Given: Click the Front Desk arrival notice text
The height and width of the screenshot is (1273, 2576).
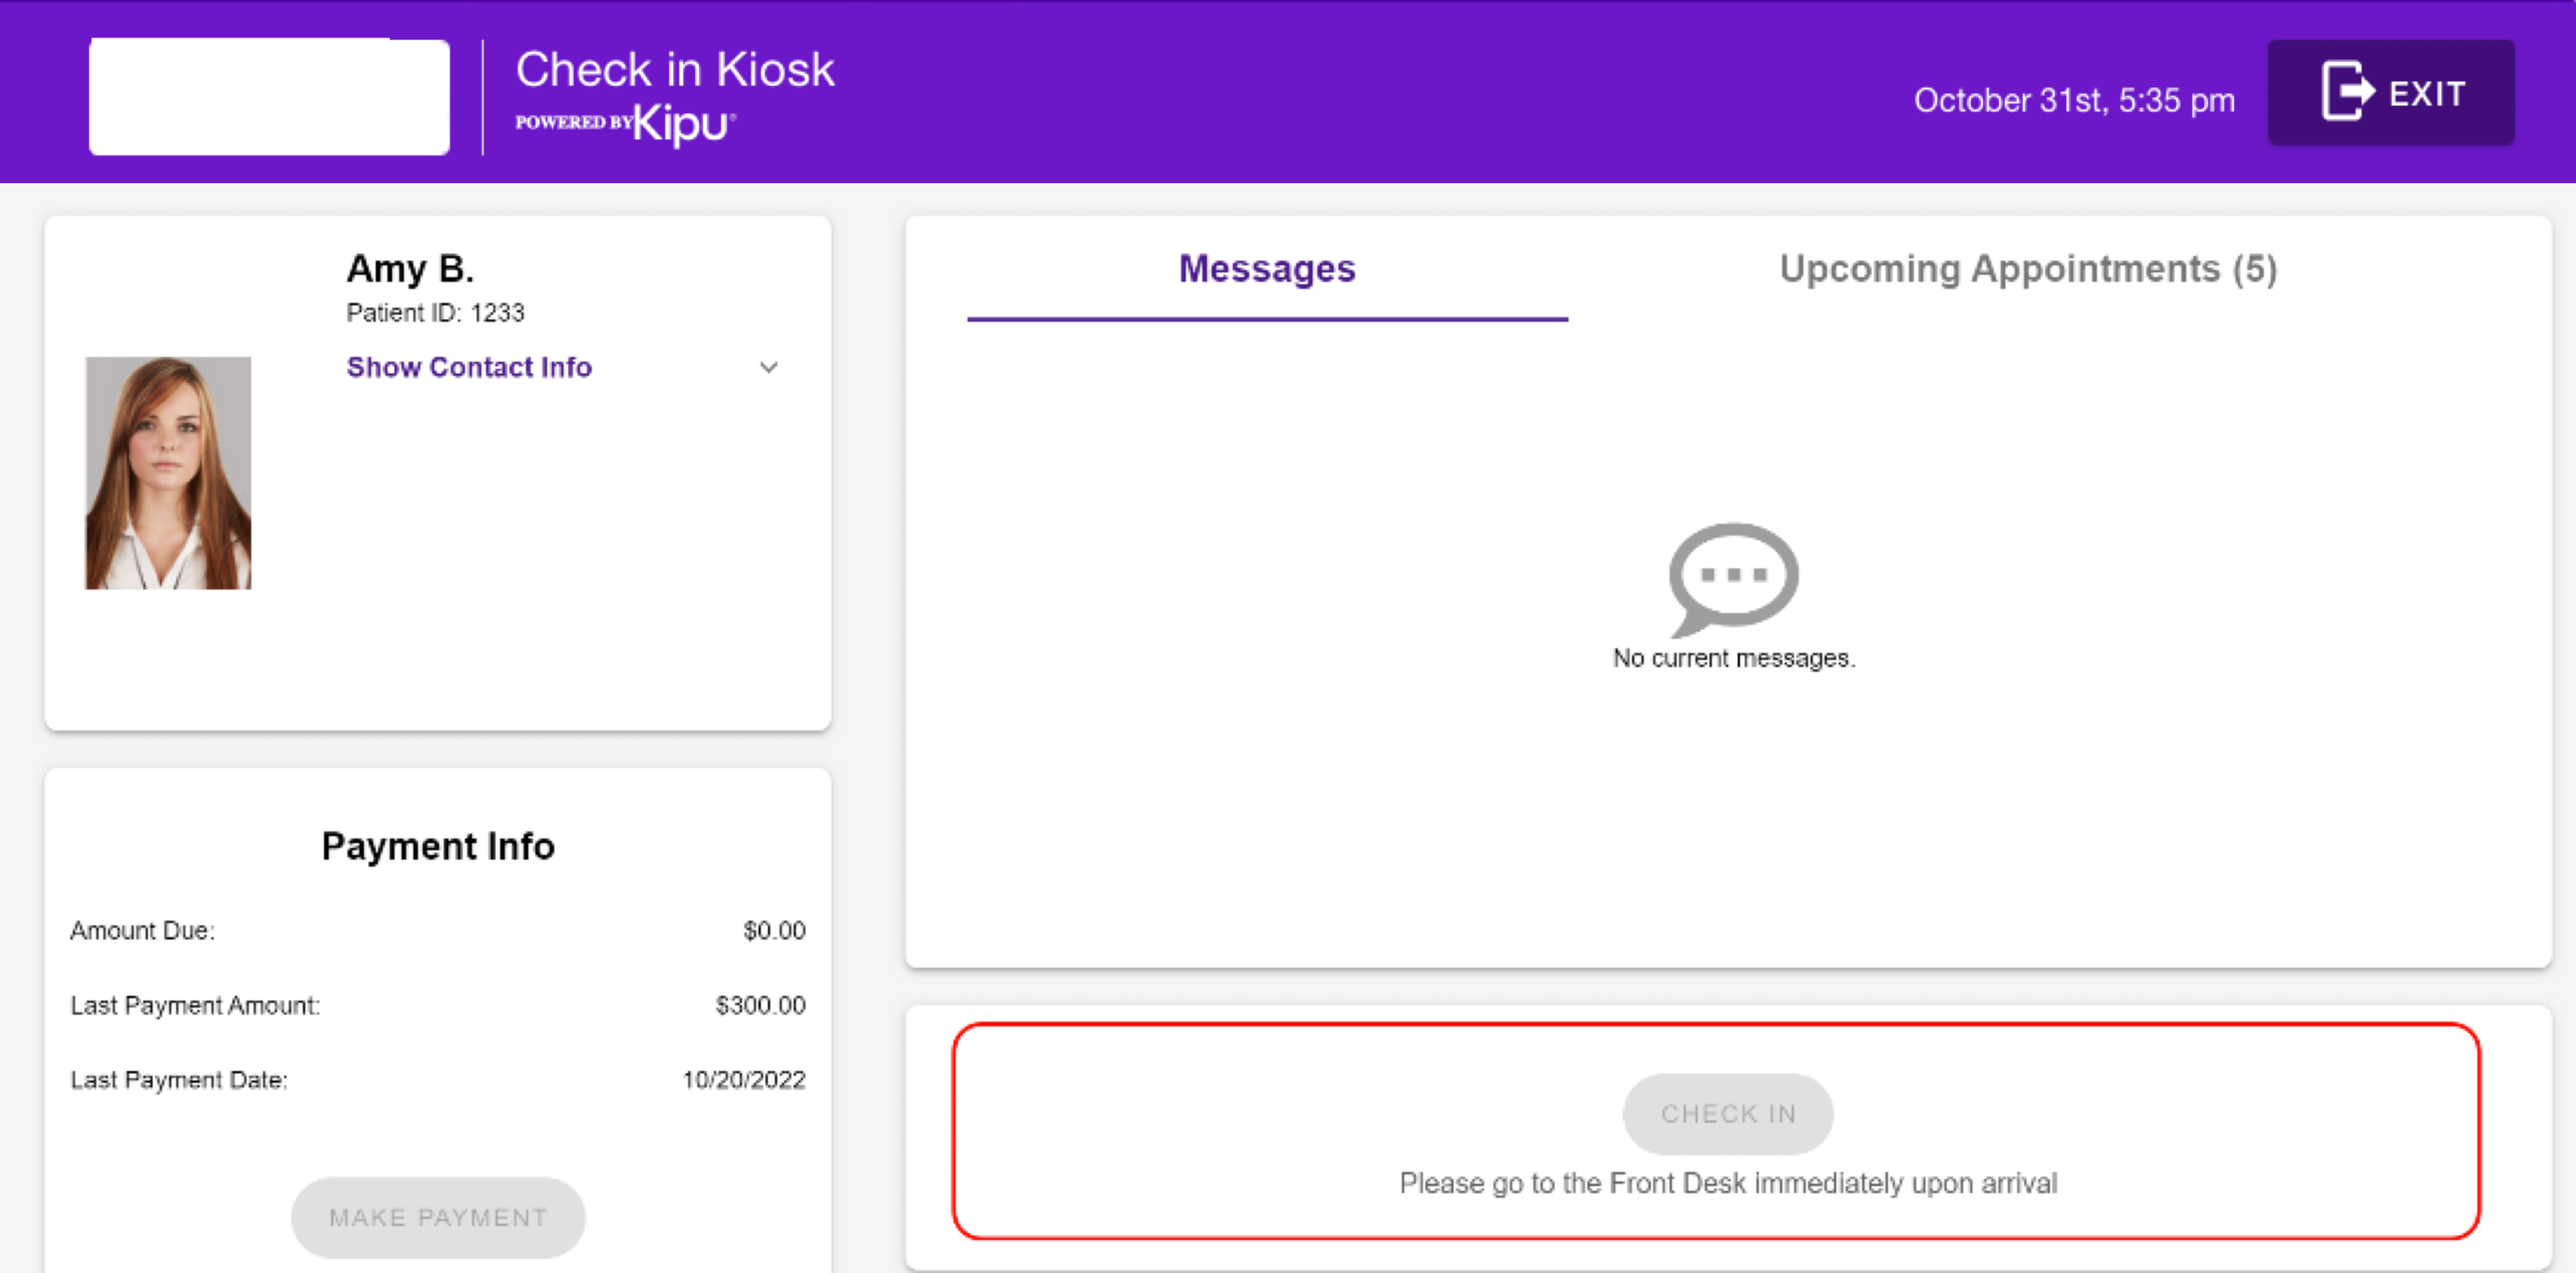Looking at the screenshot, I should tap(1727, 1183).
